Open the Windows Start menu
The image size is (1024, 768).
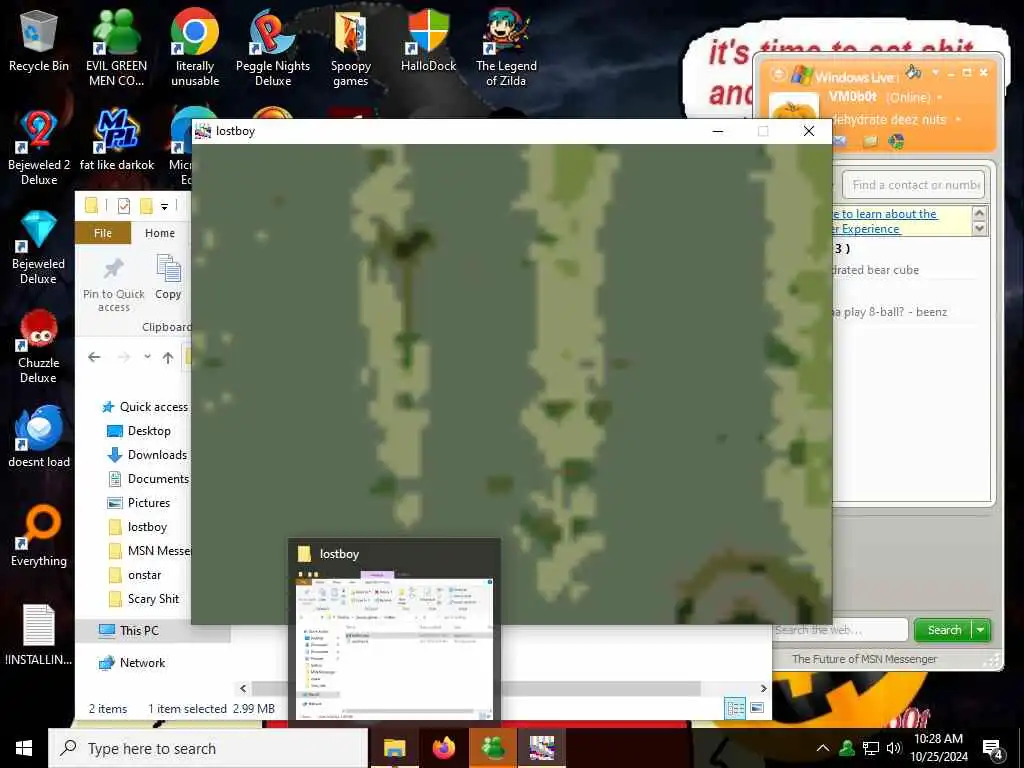pyautogui.click(x=24, y=748)
